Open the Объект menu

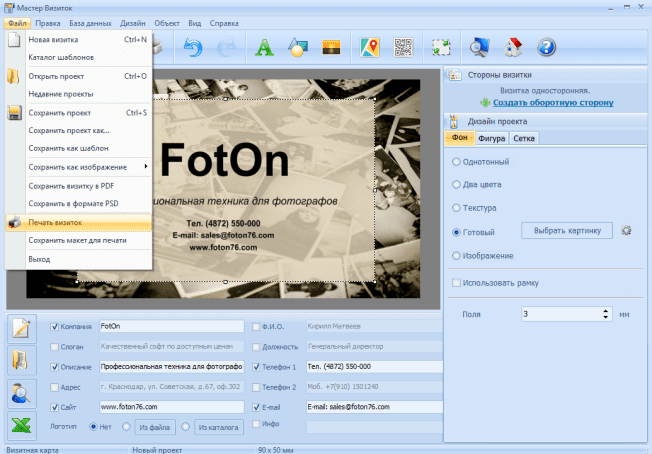167,23
